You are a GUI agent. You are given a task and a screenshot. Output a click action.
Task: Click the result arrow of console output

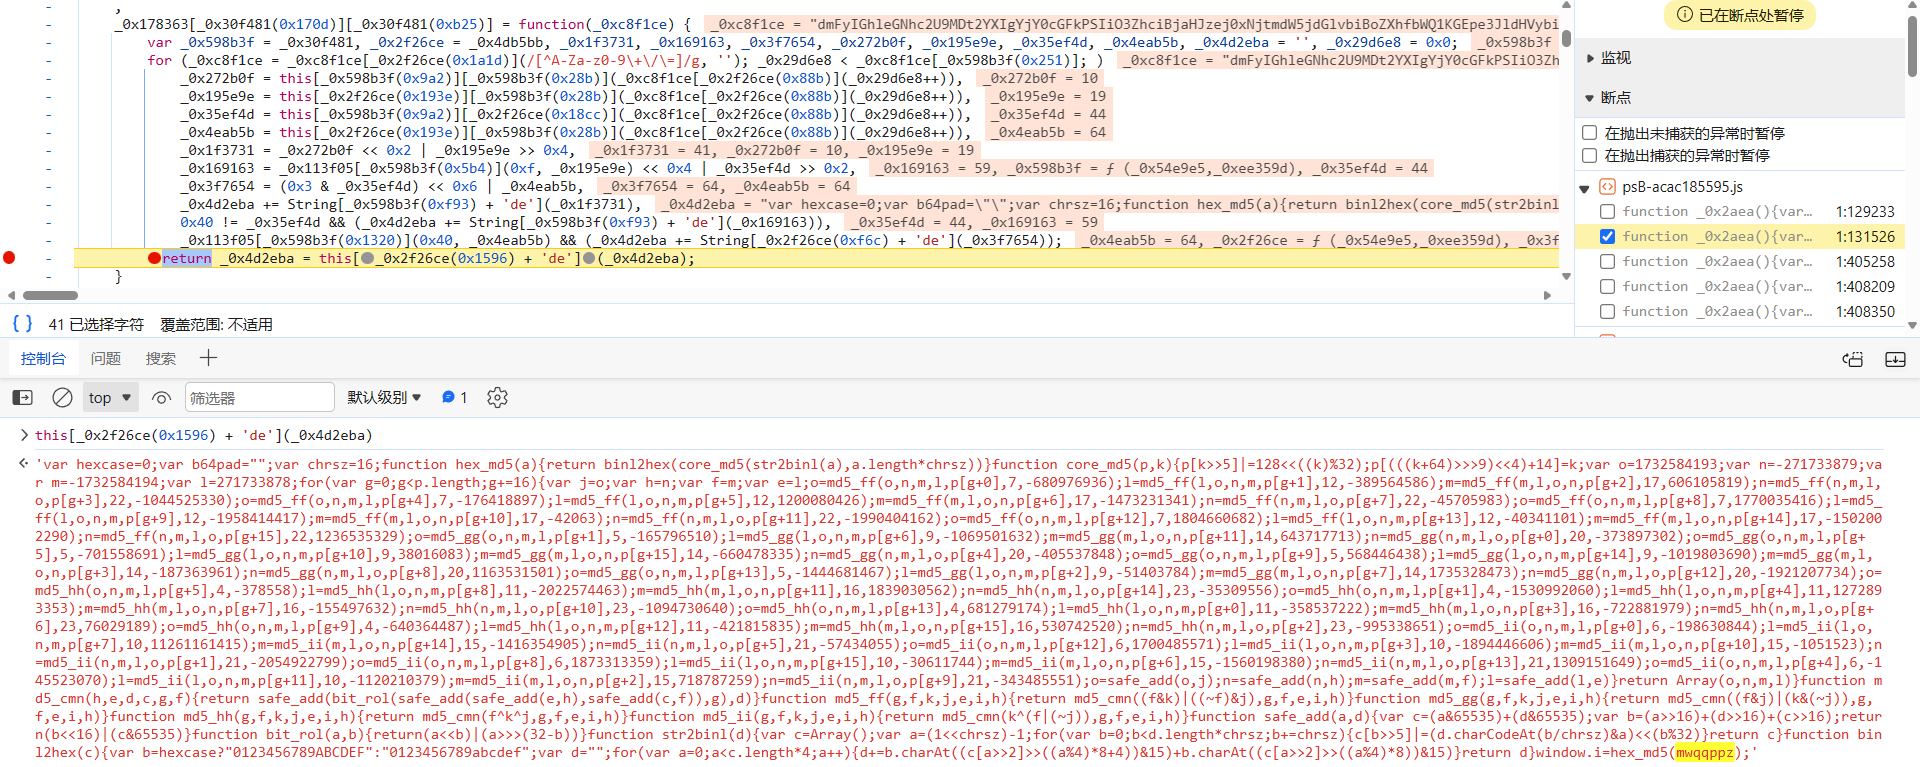(24, 464)
